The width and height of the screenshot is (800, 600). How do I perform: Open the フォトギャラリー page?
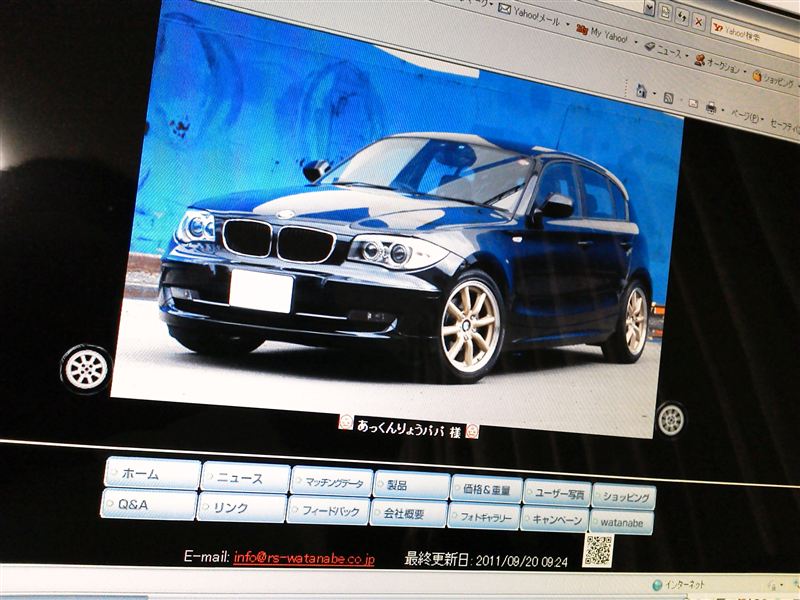click(484, 516)
